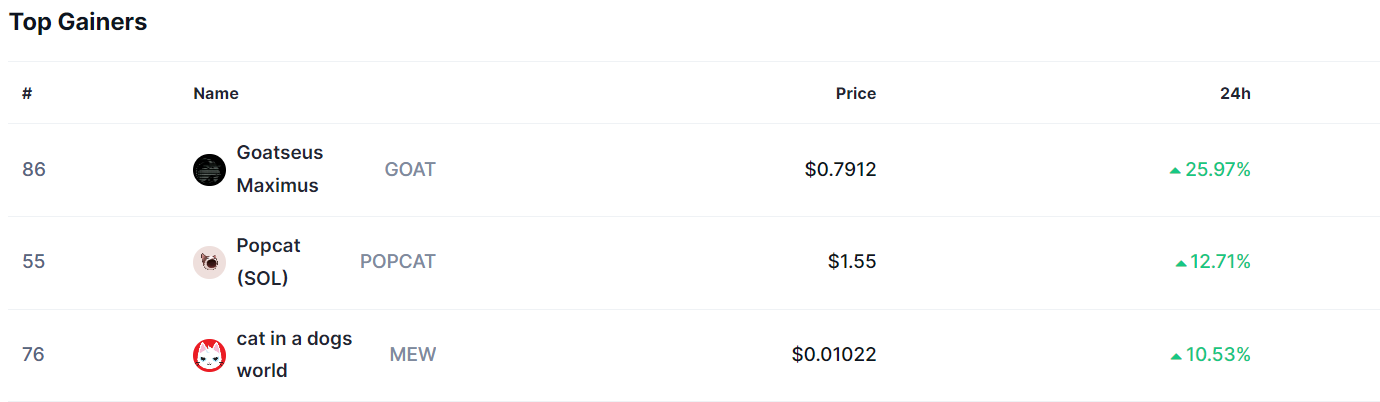Click the $1.55 price value

coord(852,262)
